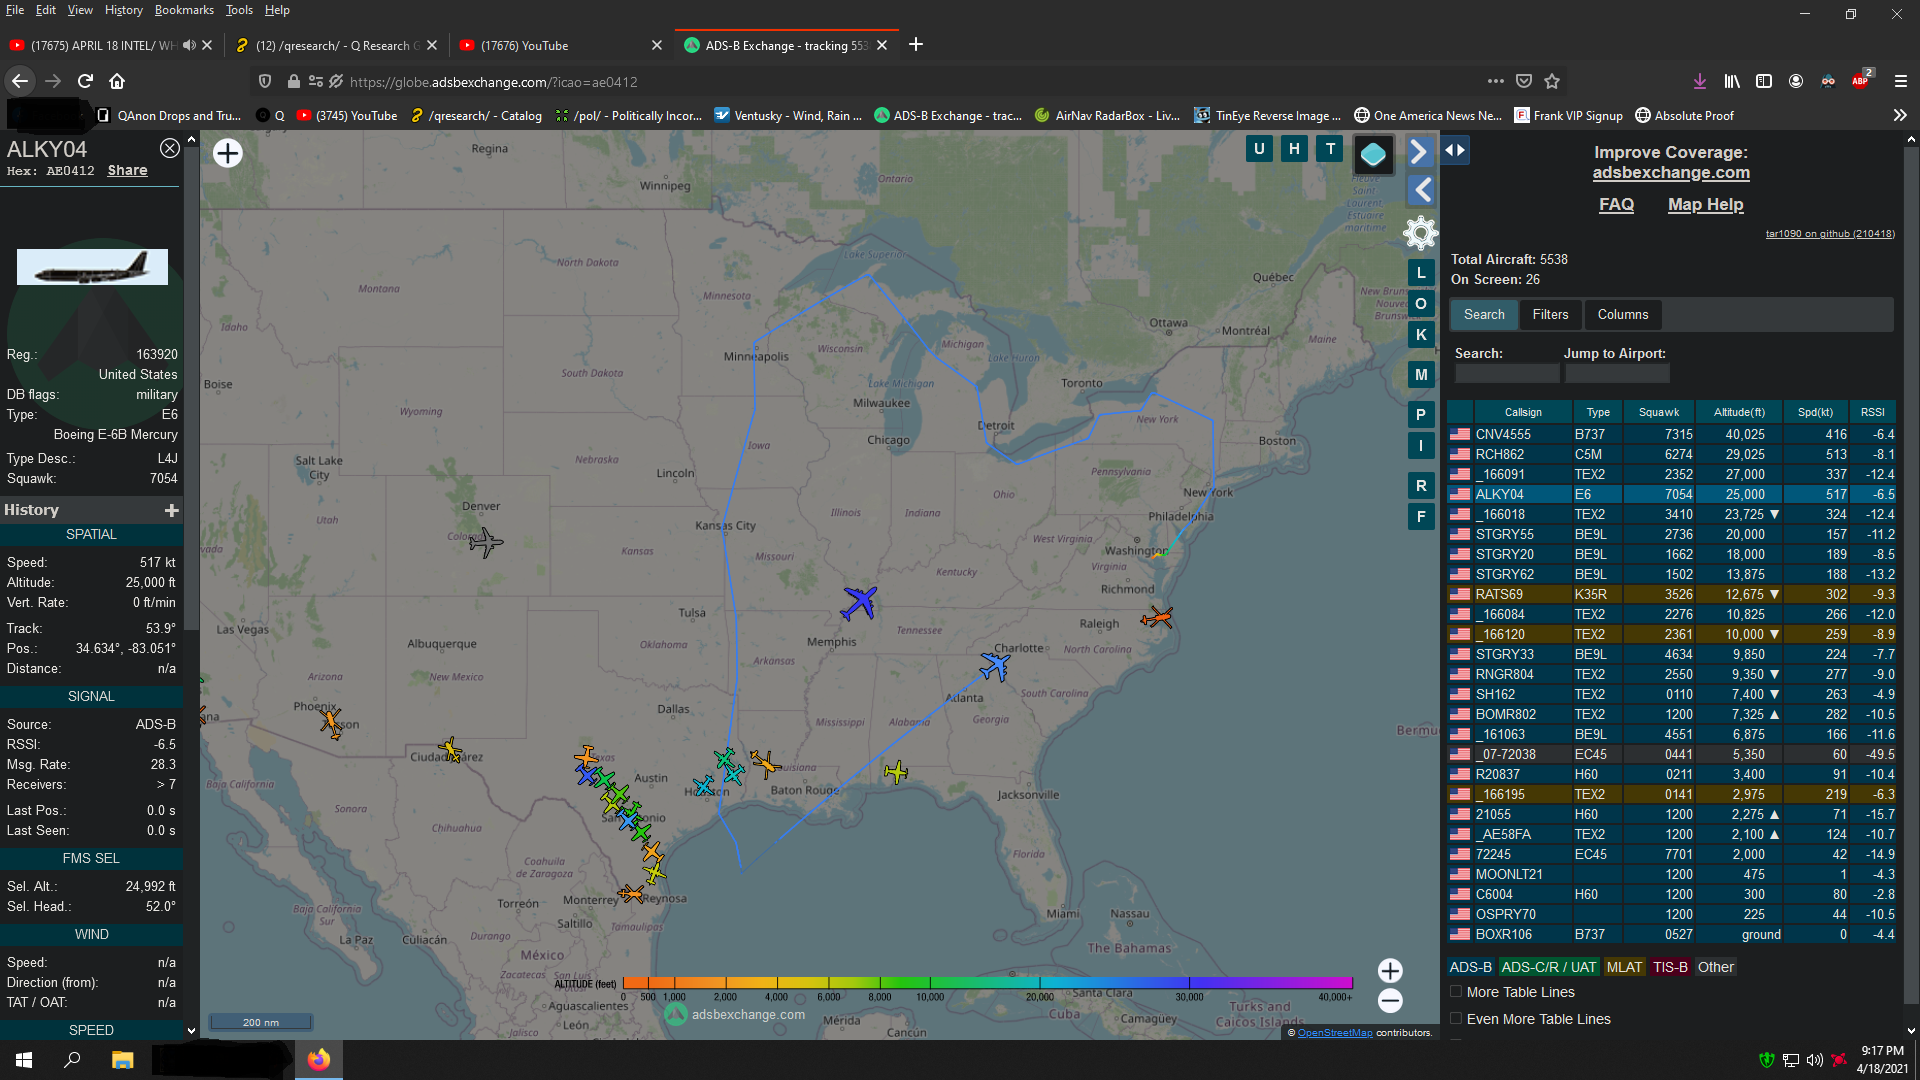The image size is (1920, 1080).
Task: Open the File menu
Action: tap(15, 10)
